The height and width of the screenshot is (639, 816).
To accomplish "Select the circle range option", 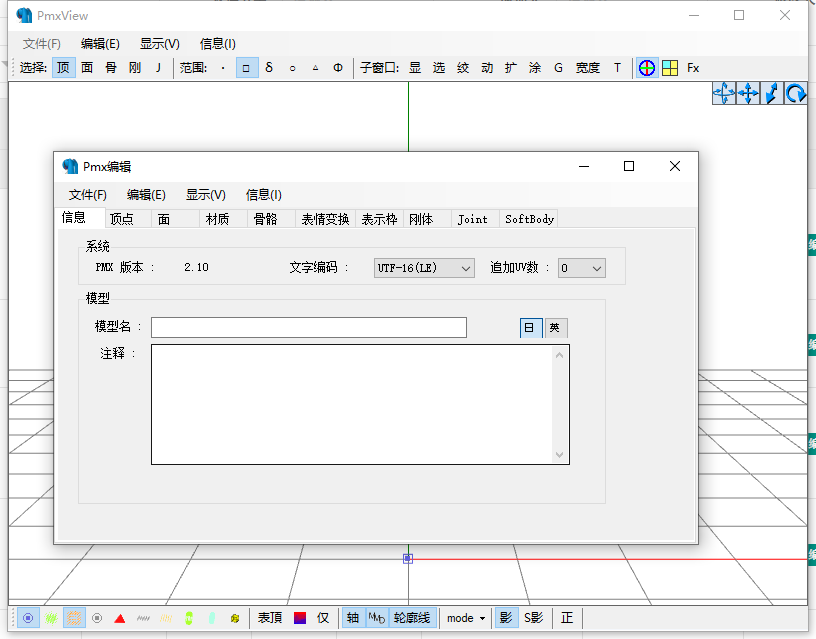I will click(292, 68).
